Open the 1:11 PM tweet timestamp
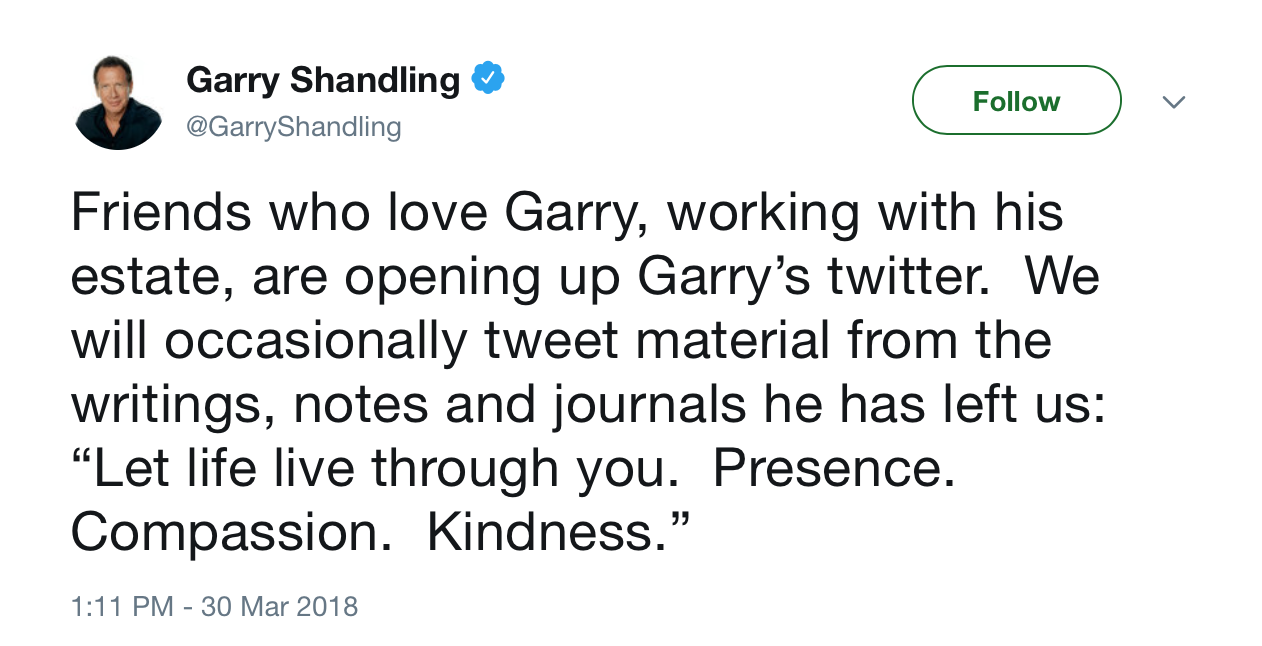This screenshot has height=646, width=1262. 122,606
